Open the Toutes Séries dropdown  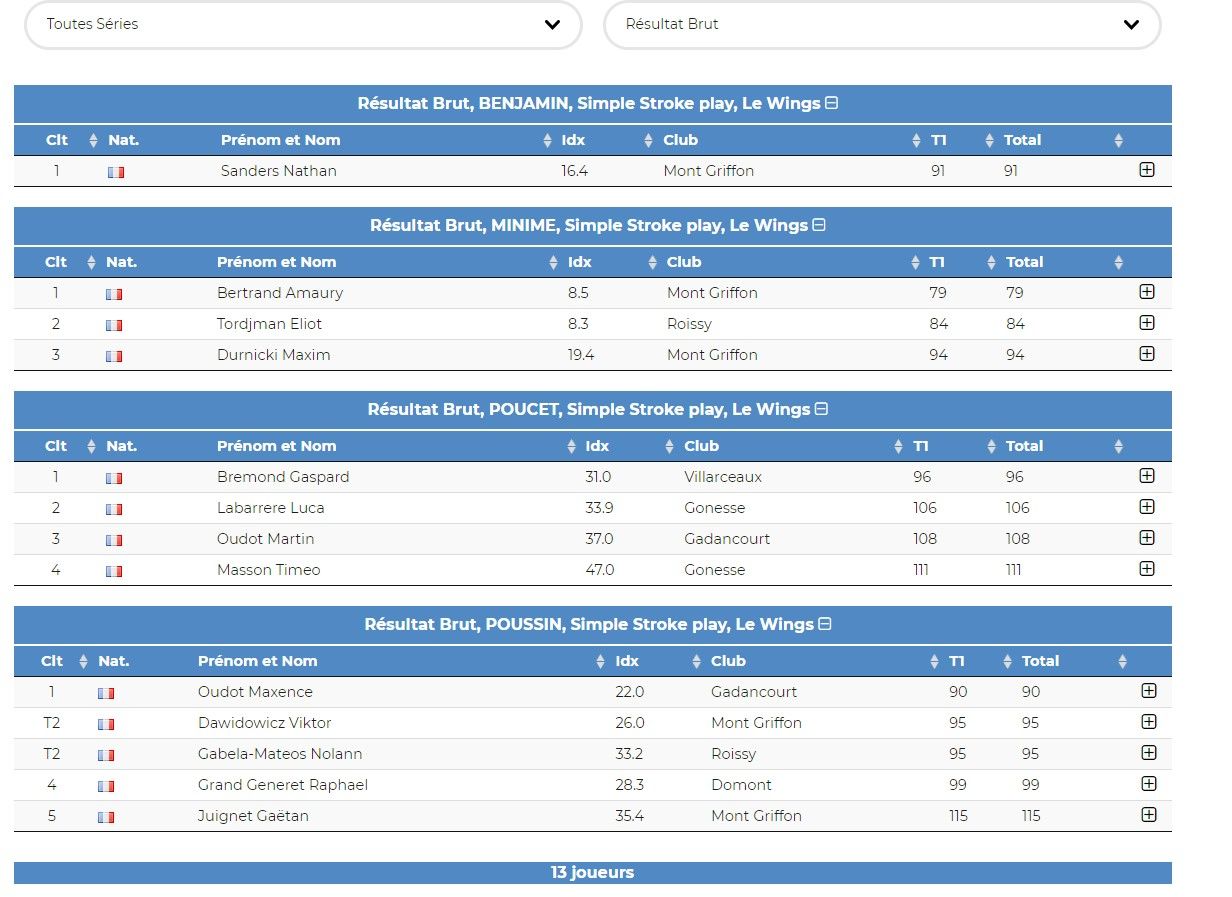[303, 24]
